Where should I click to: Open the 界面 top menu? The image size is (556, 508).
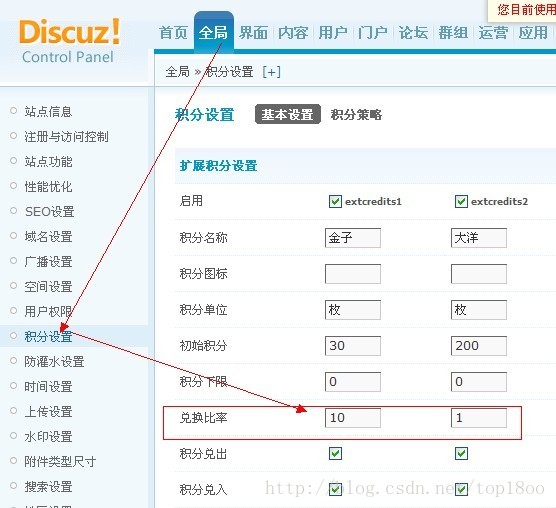253,33
